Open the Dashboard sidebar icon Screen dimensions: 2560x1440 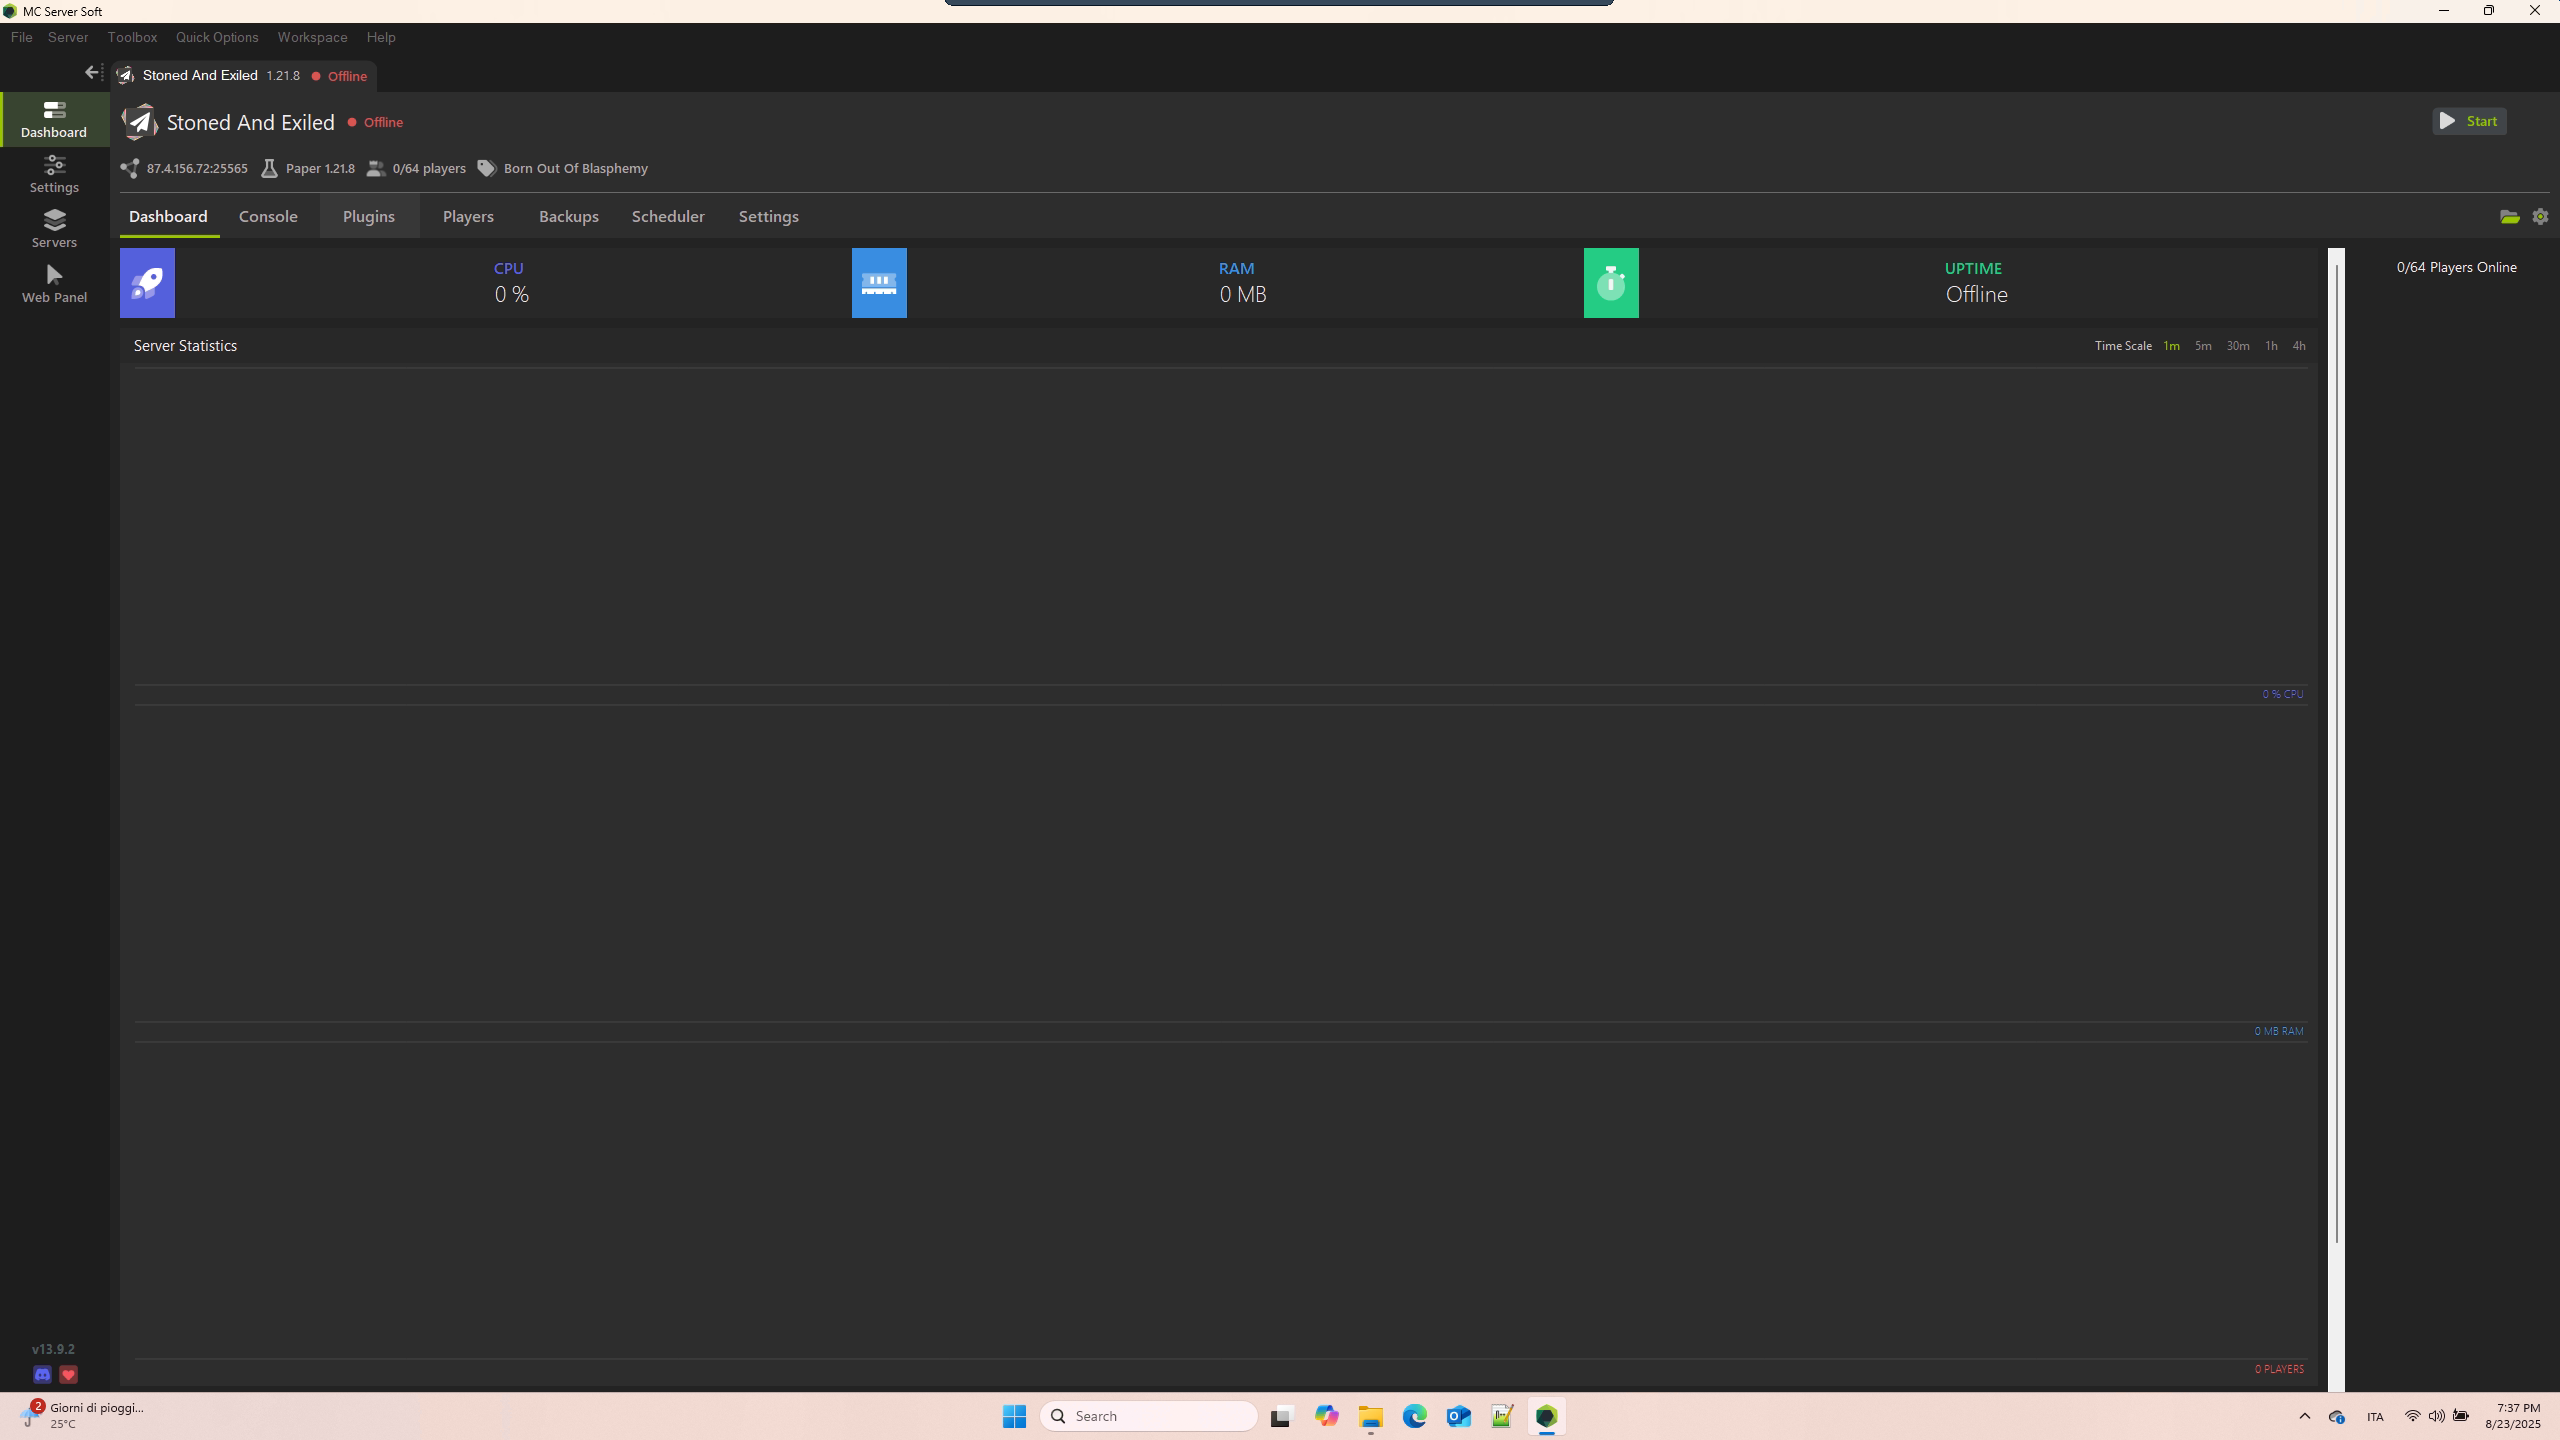[x=54, y=119]
